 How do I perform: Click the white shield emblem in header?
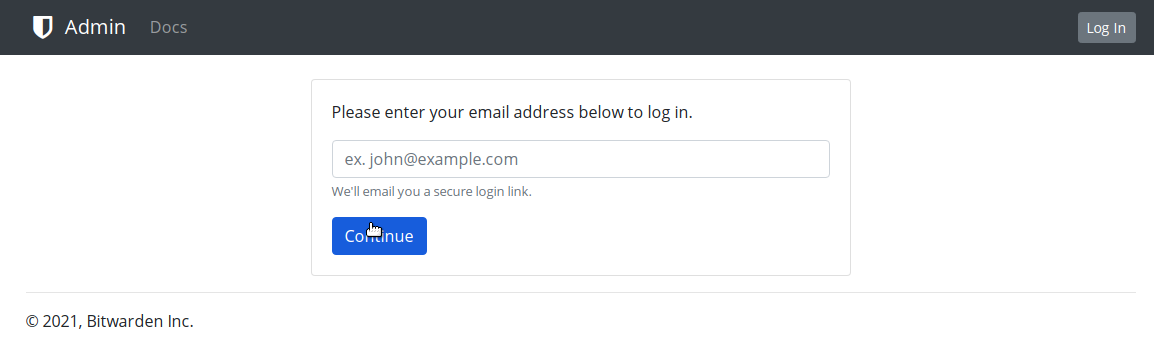[x=43, y=27]
